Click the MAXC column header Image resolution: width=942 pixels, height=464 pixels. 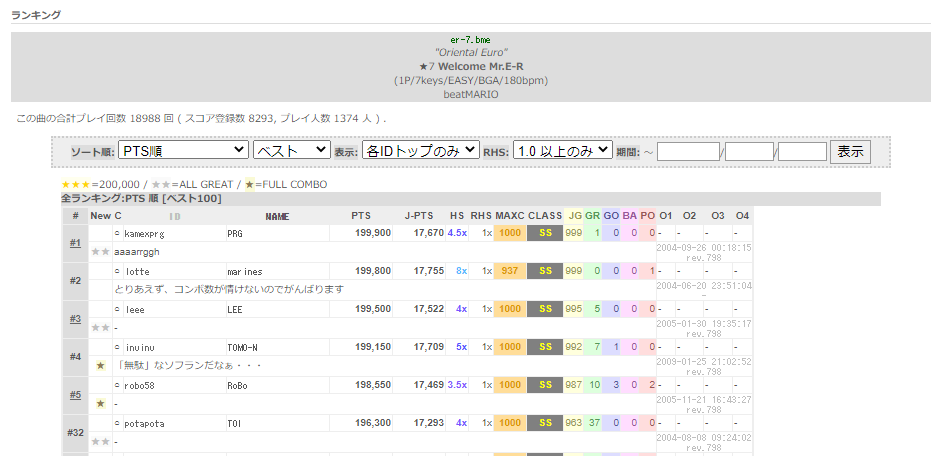pos(509,216)
